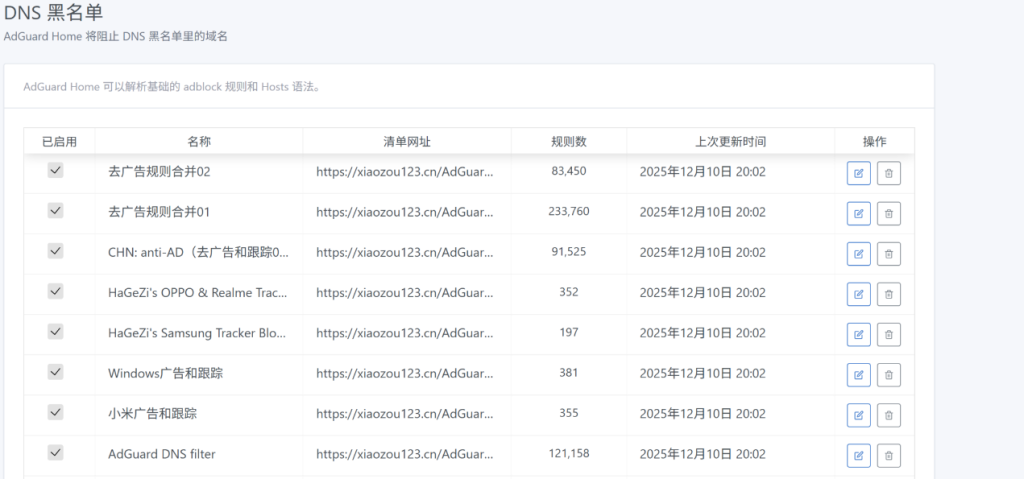Edit the Windows广告和跟踪 list
The width and height of the screenshot is (1024, 479).
coord(858,375)
